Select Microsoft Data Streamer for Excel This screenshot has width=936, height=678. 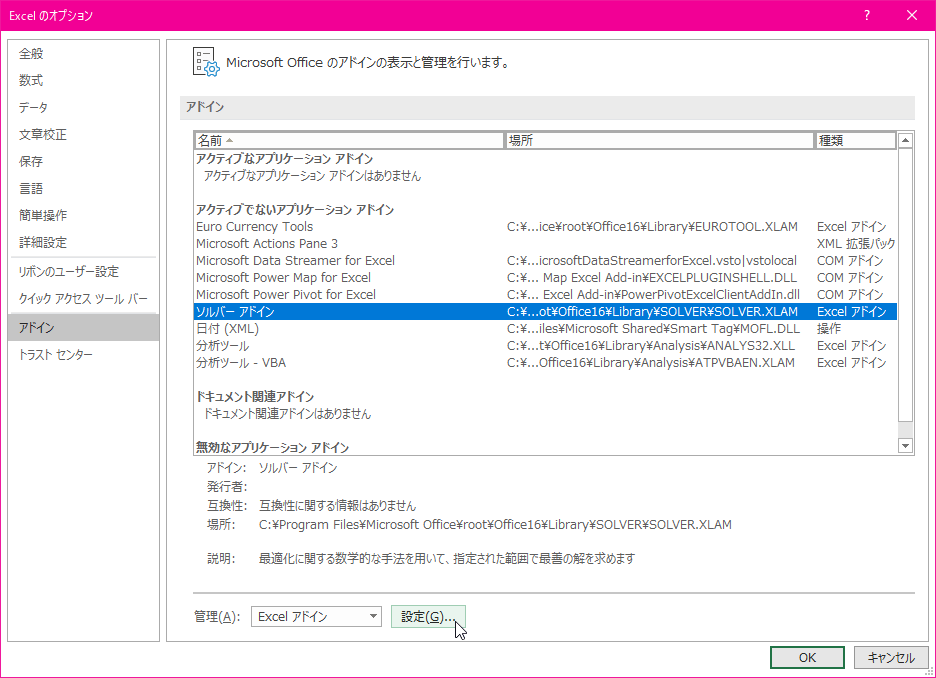(545, 261)
